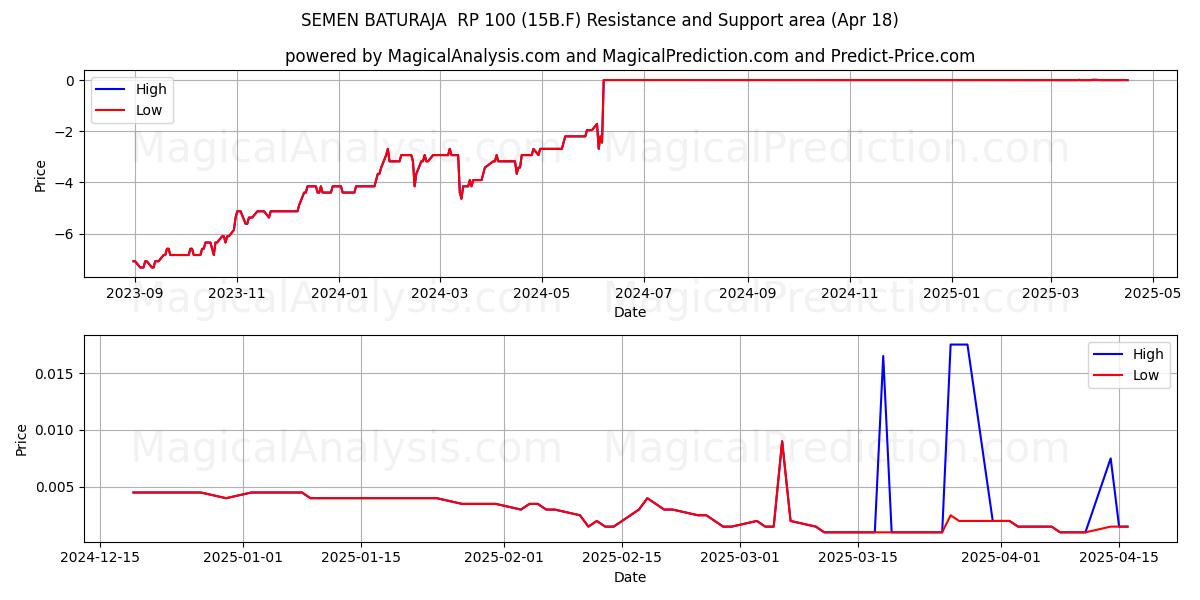Click the '−6' value on upper price axis
This screenshot has height=600, width=1200.
65,233
